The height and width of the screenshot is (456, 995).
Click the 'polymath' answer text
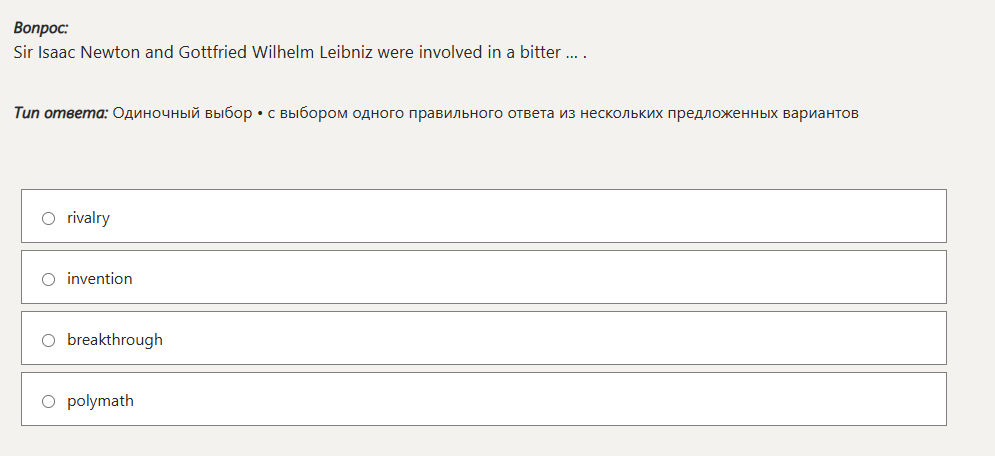tap(100, 401)
